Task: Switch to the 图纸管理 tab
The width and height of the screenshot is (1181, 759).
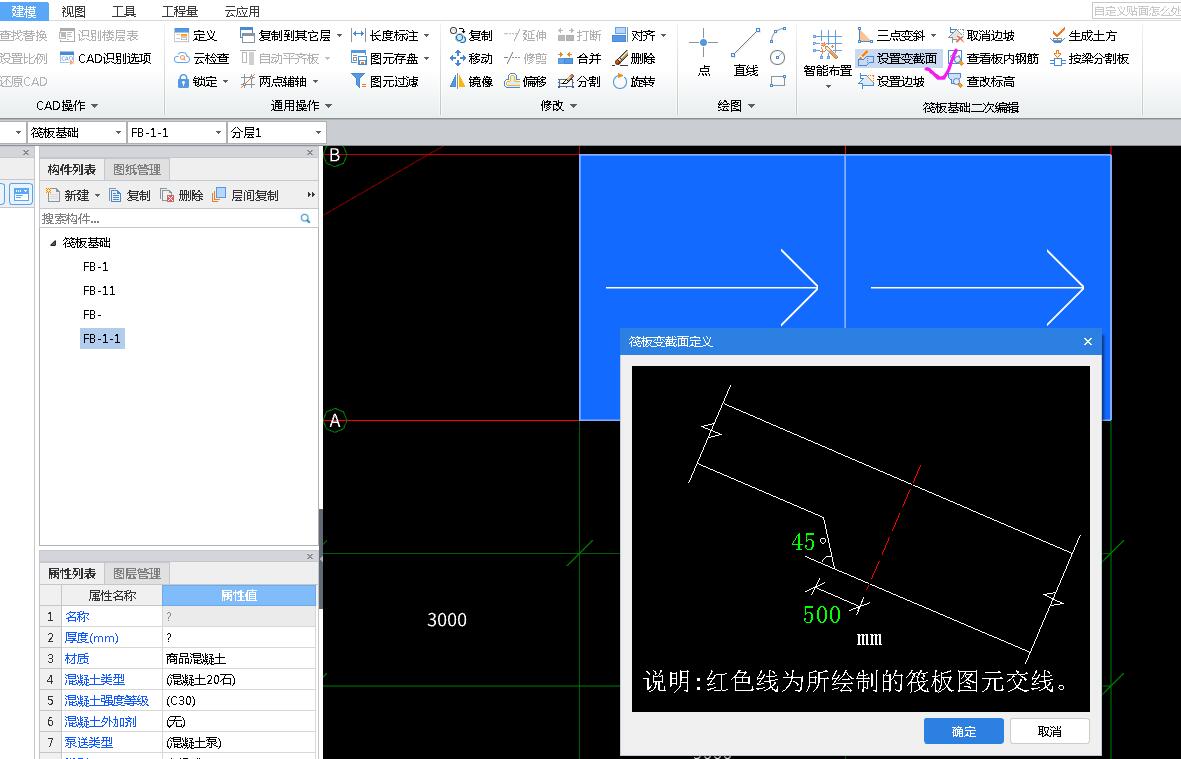Action: click(137, 169)
